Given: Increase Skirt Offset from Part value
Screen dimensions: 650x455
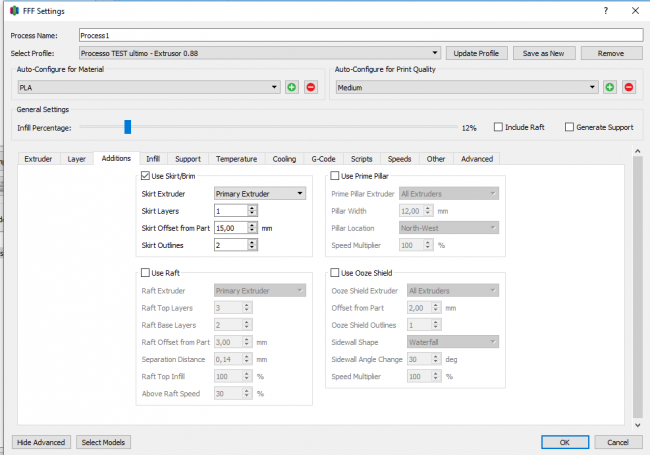Looking at the screenshot, I should (252, 225).
